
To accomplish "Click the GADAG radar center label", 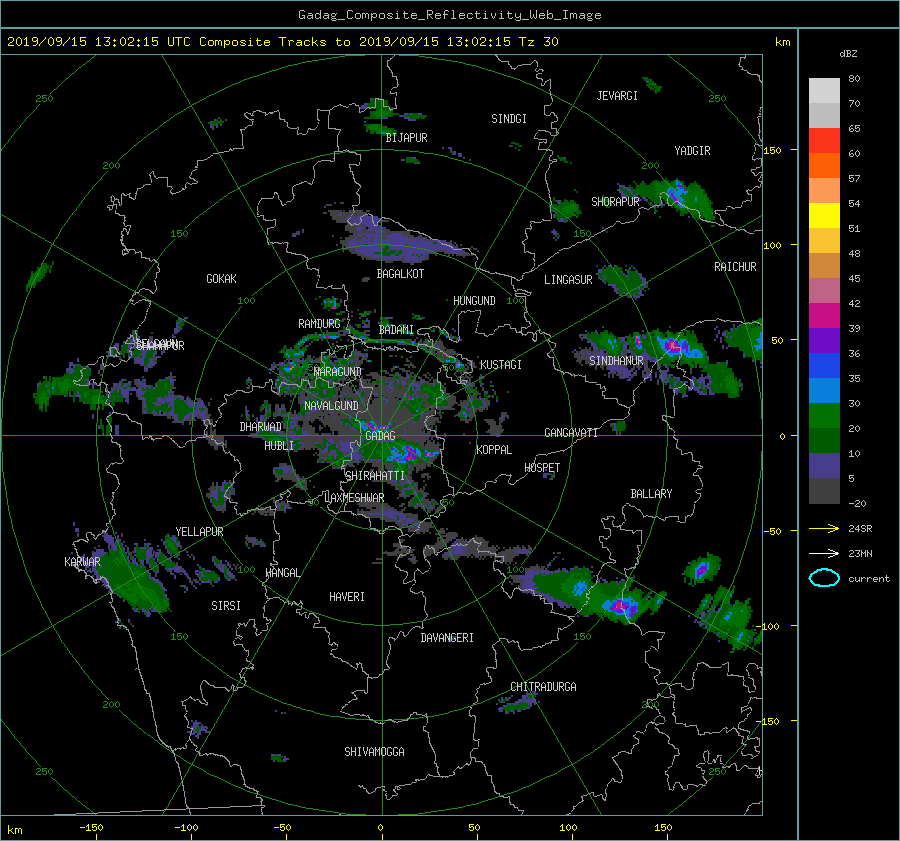I will (x=380, y=436).
